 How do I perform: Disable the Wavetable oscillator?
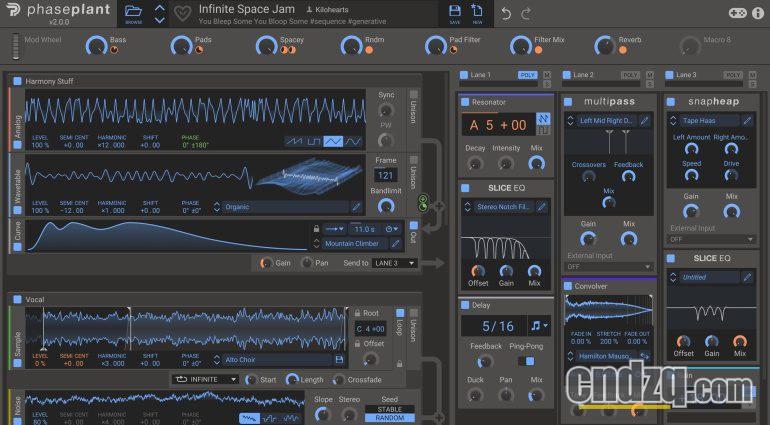pos(18,210)
